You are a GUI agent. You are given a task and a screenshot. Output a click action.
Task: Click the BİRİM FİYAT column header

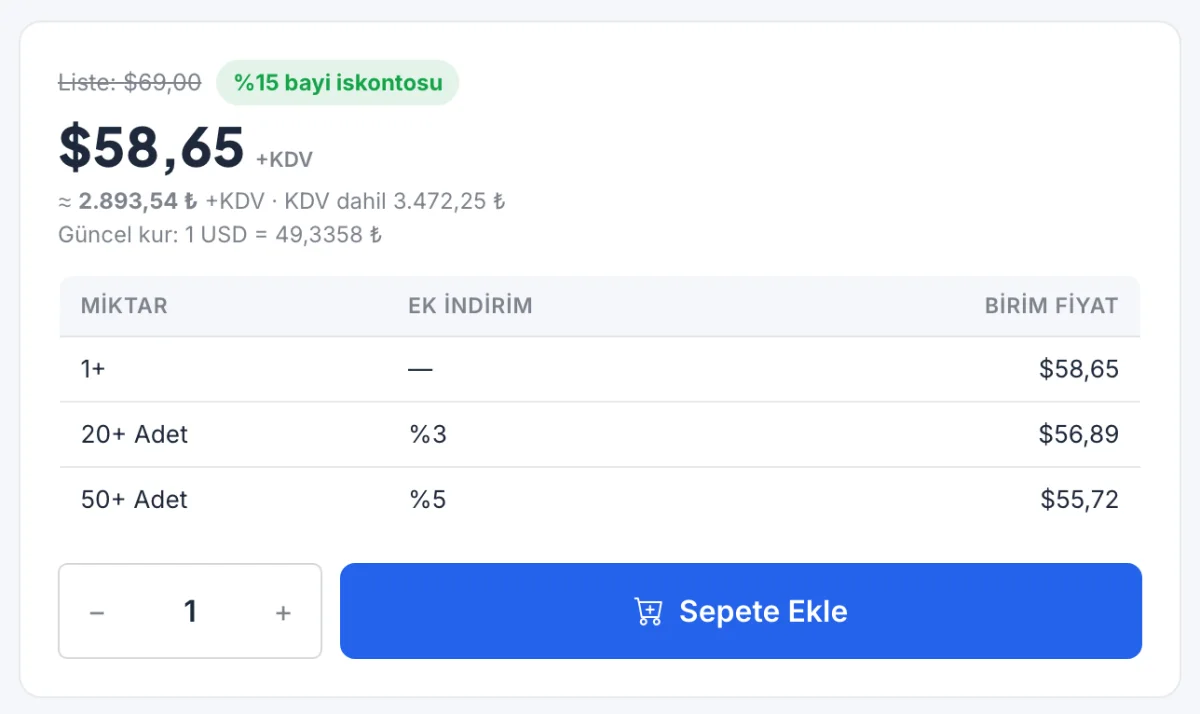(x=1051, y=306)
